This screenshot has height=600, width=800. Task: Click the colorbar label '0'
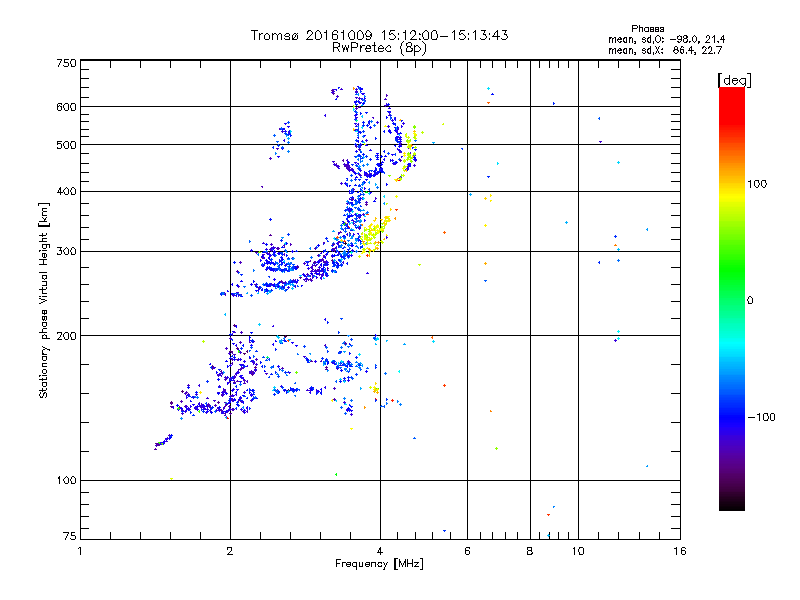tap(750, 301)
